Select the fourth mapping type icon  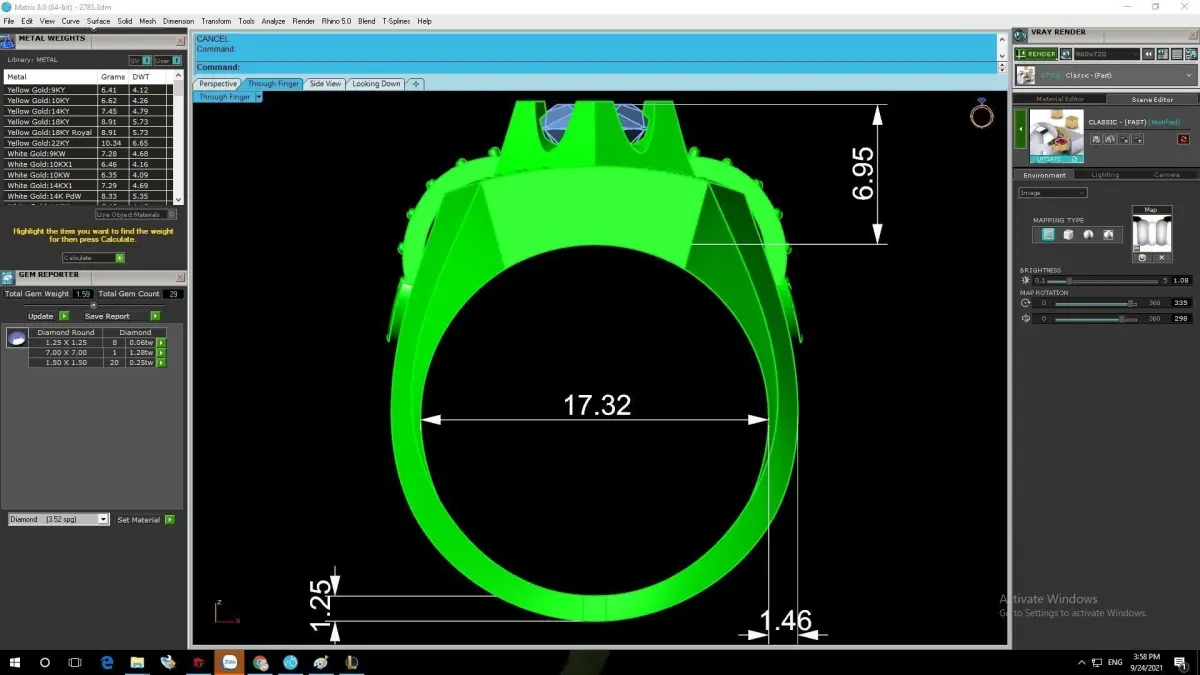point(1109,234)
